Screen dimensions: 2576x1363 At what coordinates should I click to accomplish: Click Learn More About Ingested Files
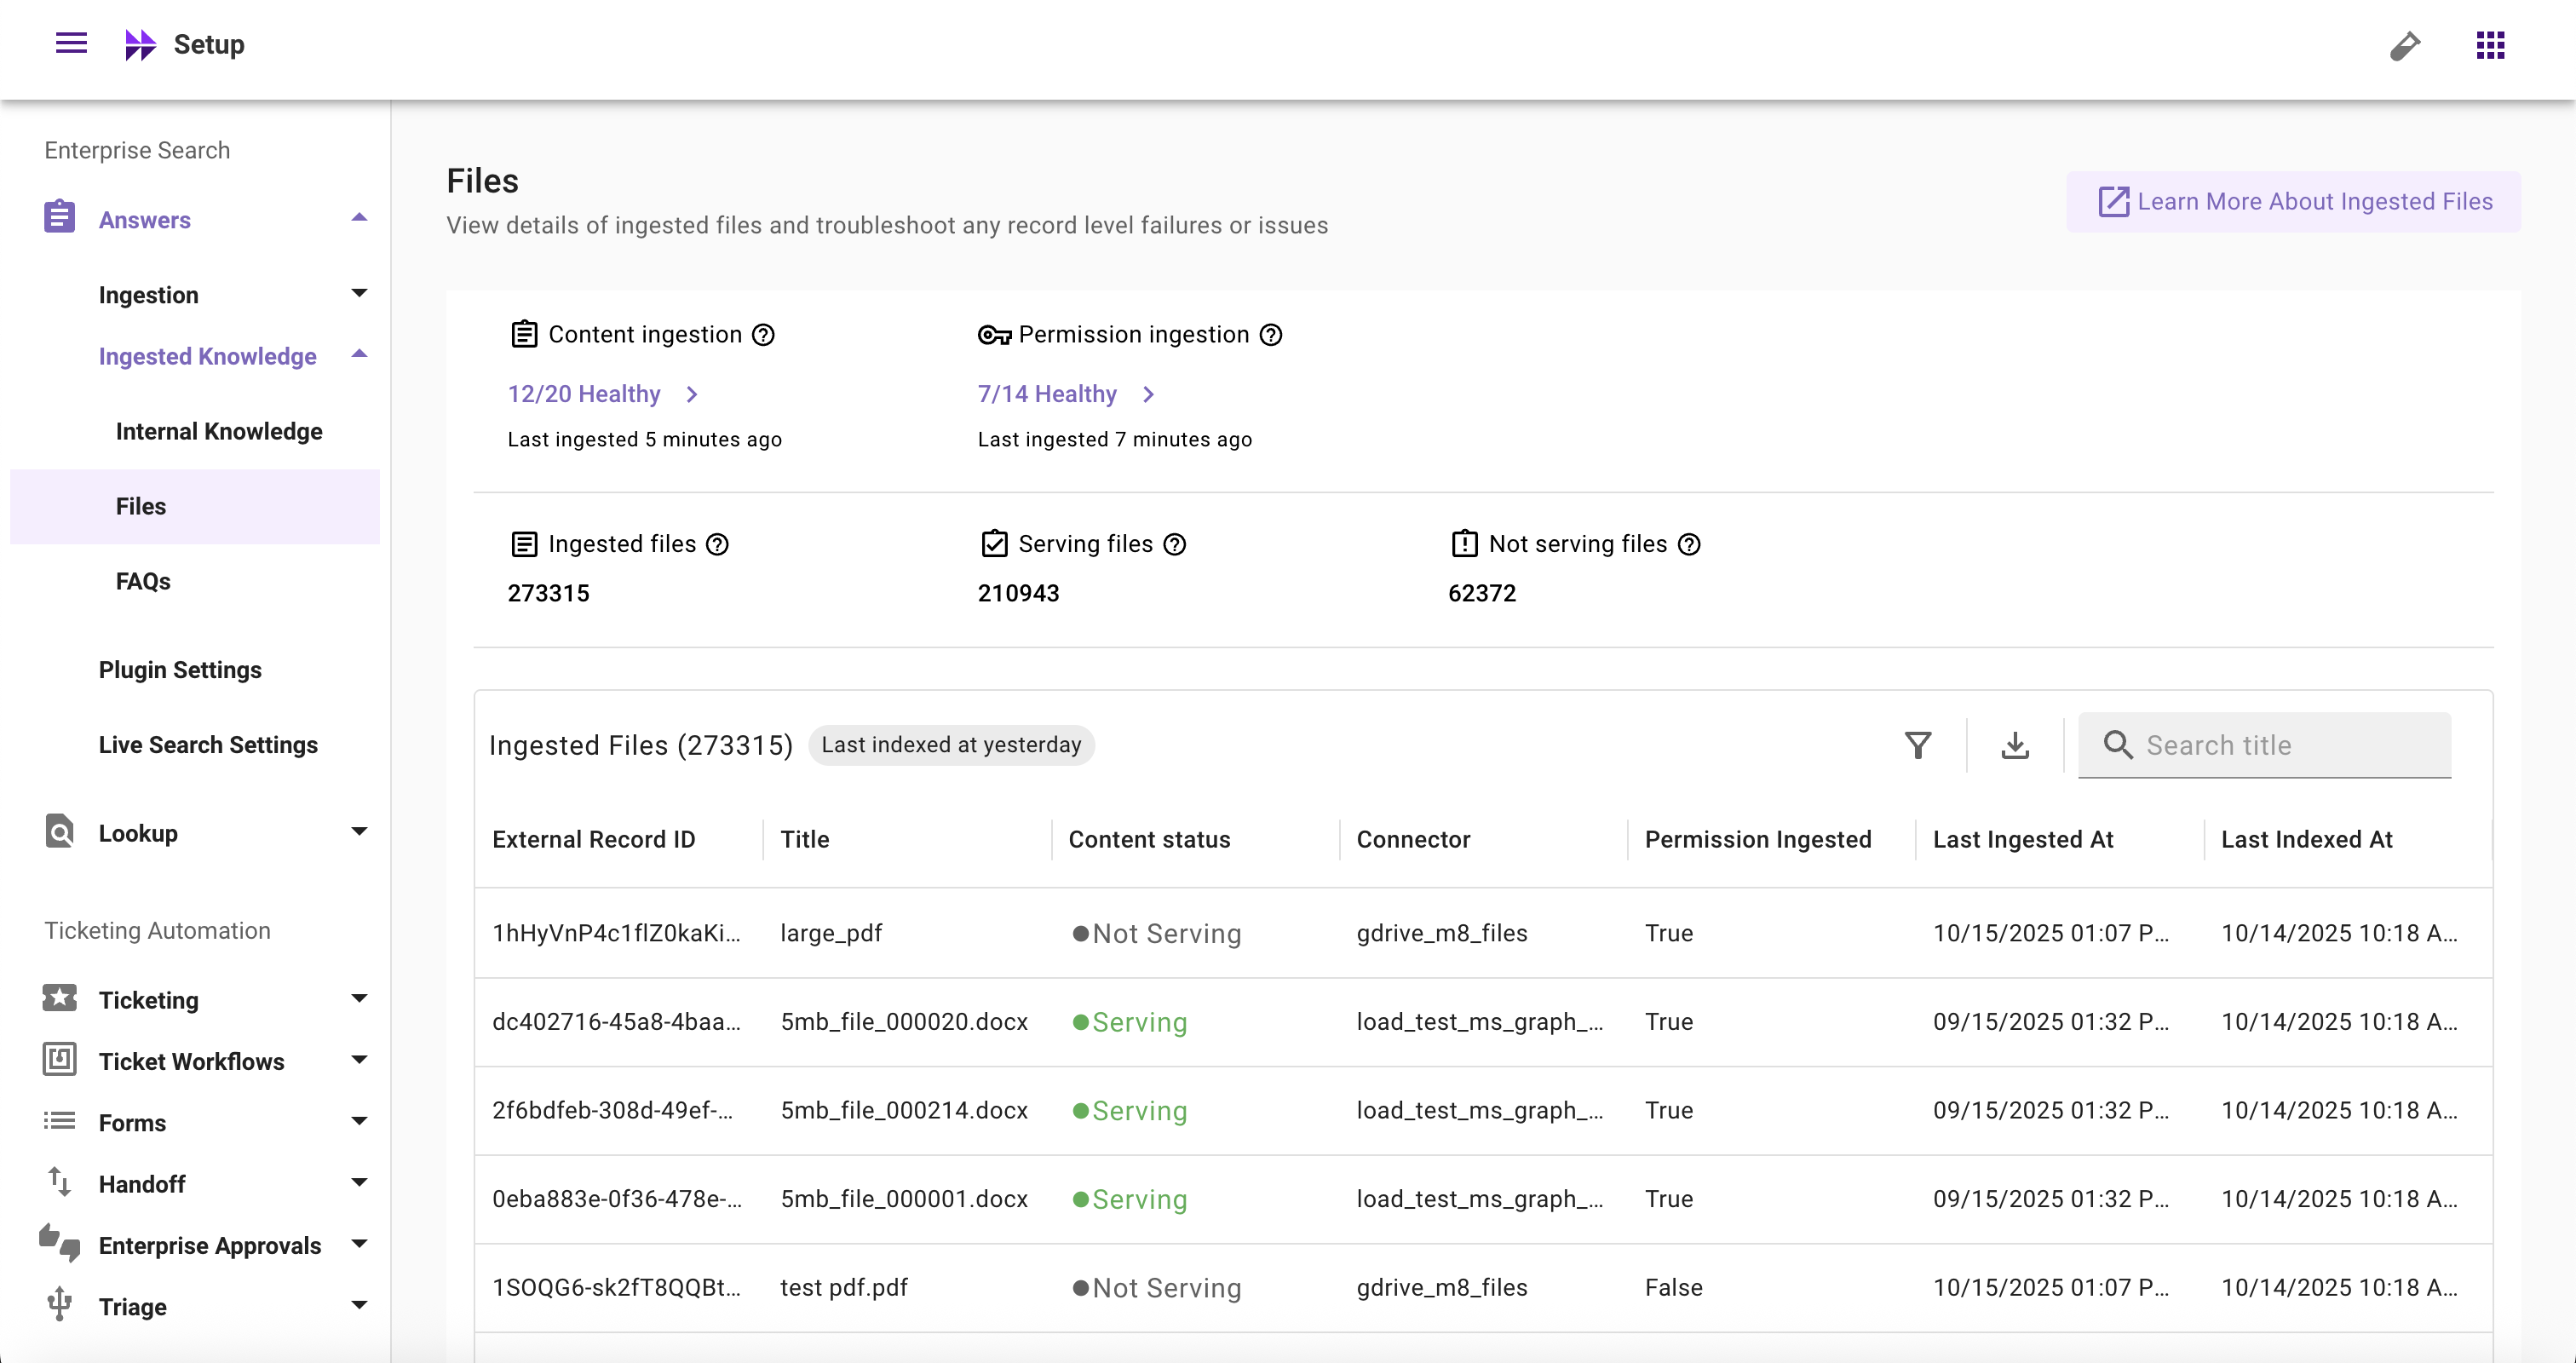pyautogui.click(x=2294, y=202)
